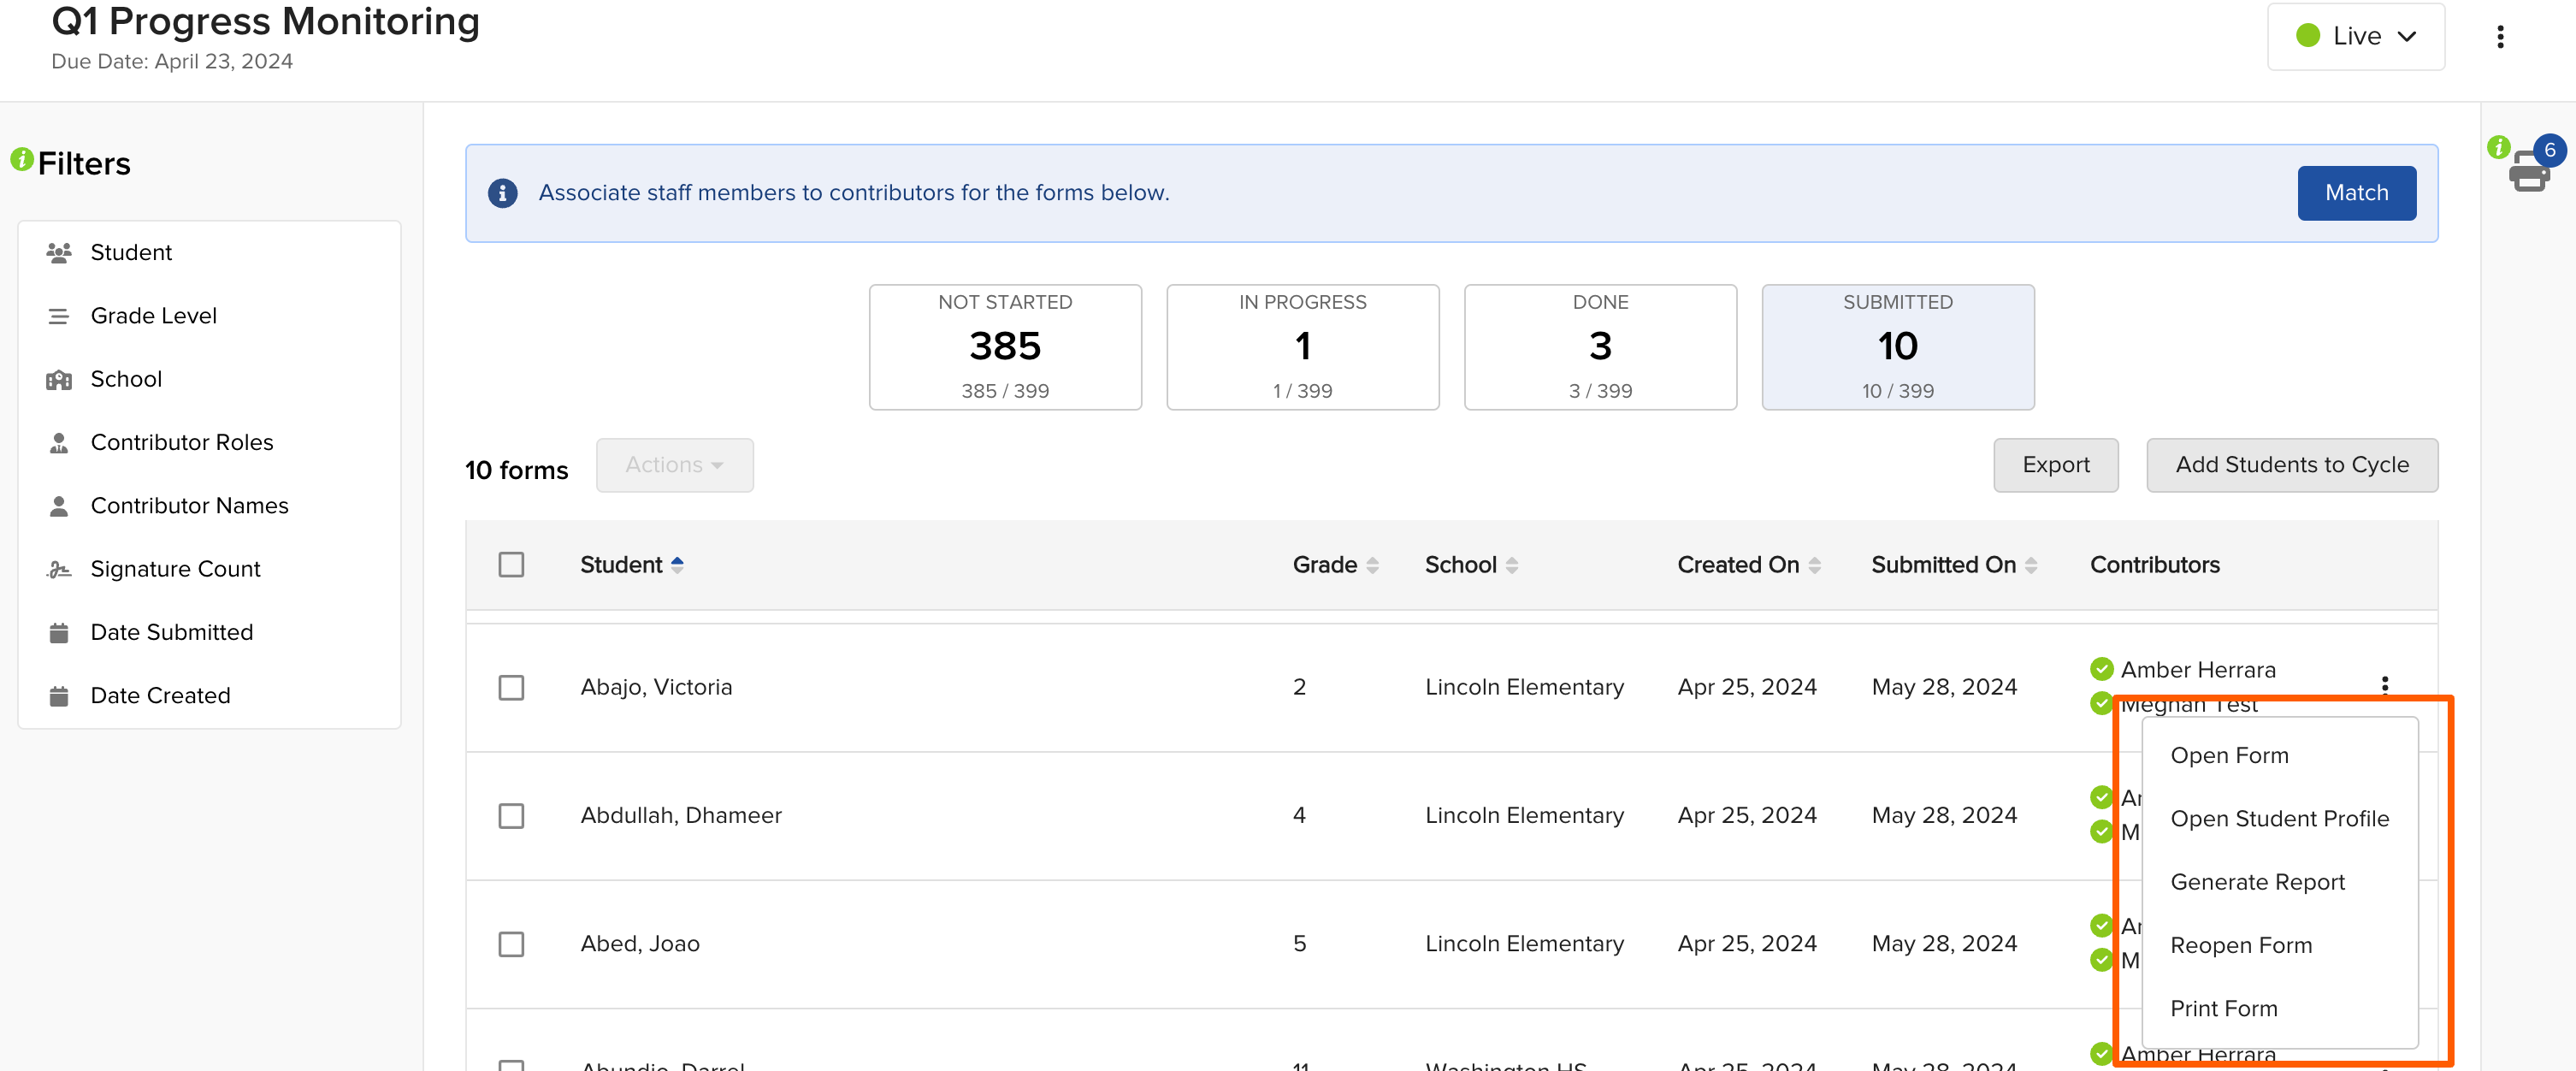The image size is (2576, 1071).
Task: Click the student name Abdullah, Dhameer
Action: pyautogui.click(x=681, y=815)
